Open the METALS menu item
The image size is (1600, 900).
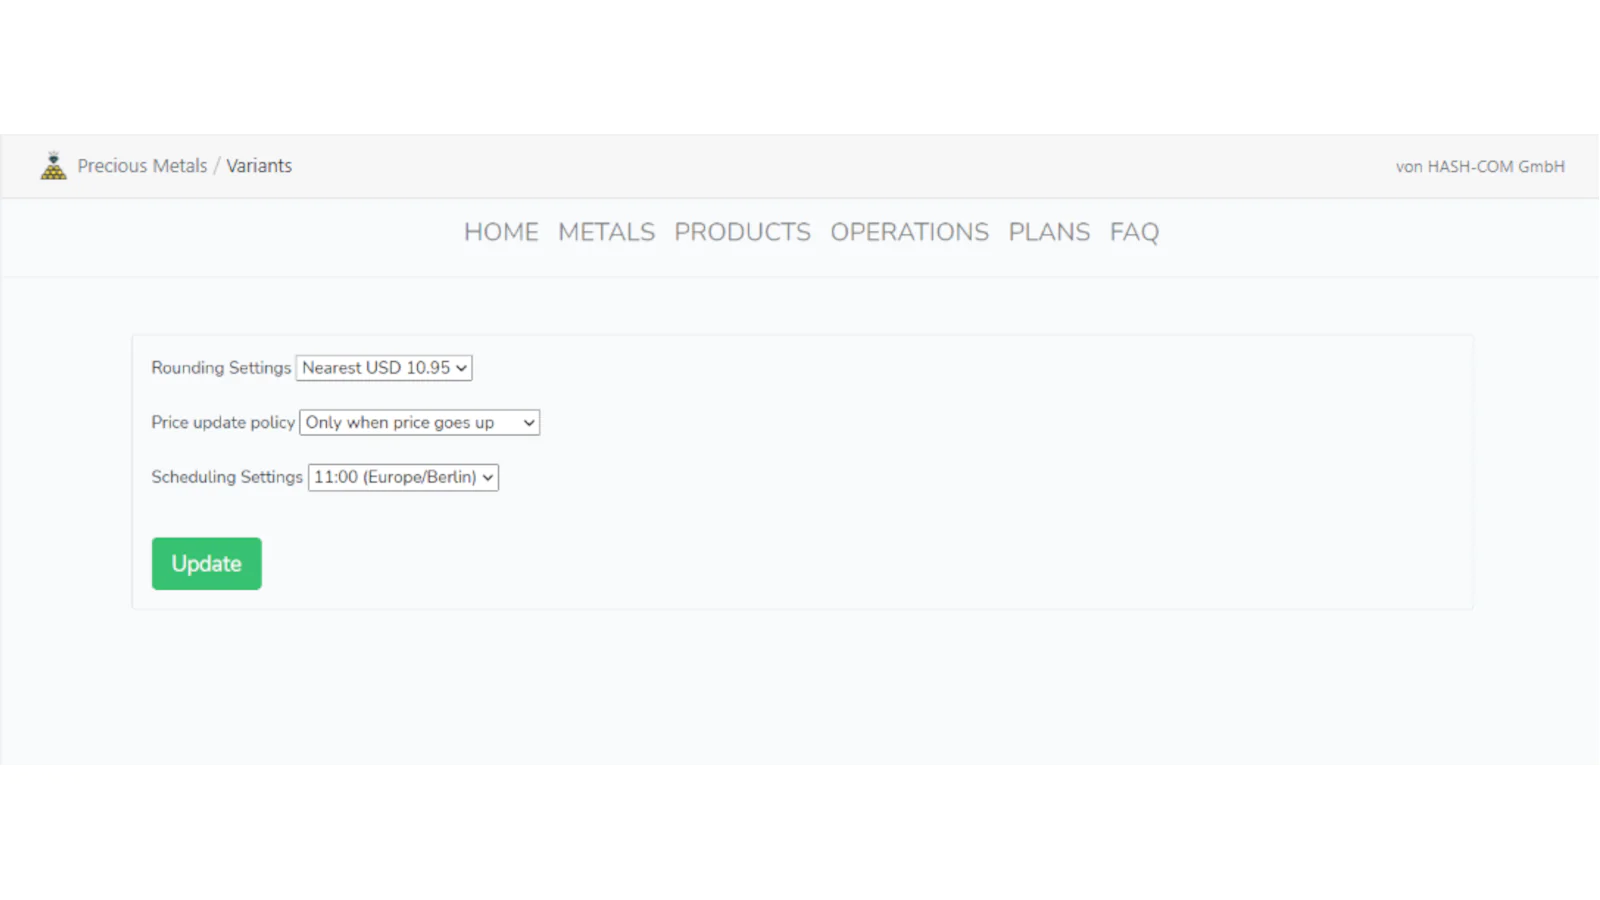pyautogui.click(x=606, y=232)
